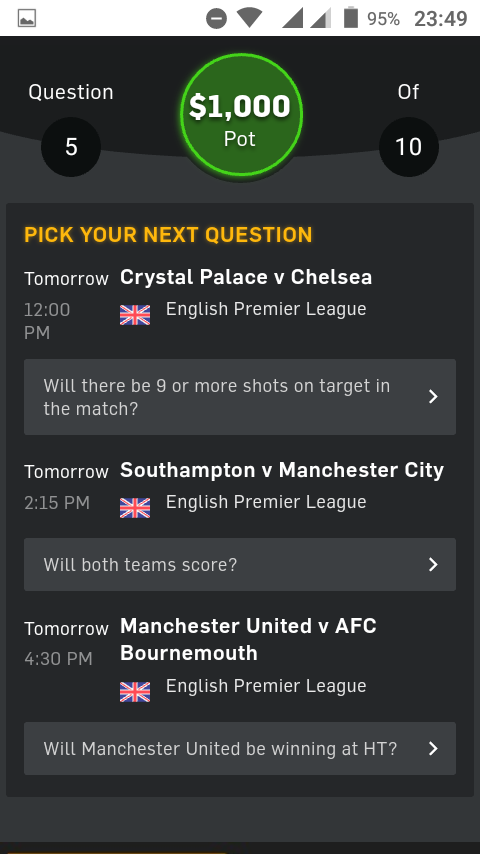This screenshot has width=480, height=854.
Task: Tap the UK flag under Manchester United v AFC Bournemouth
Action: 135,692
